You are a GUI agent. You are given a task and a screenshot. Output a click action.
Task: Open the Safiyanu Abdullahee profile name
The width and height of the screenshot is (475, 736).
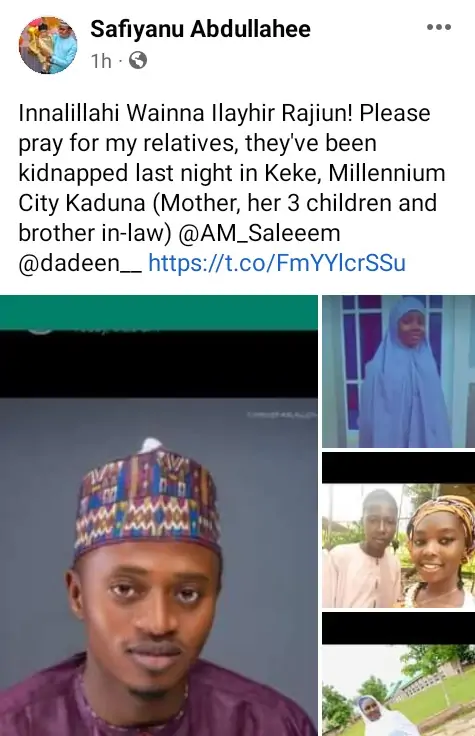(x=200, y=29)
